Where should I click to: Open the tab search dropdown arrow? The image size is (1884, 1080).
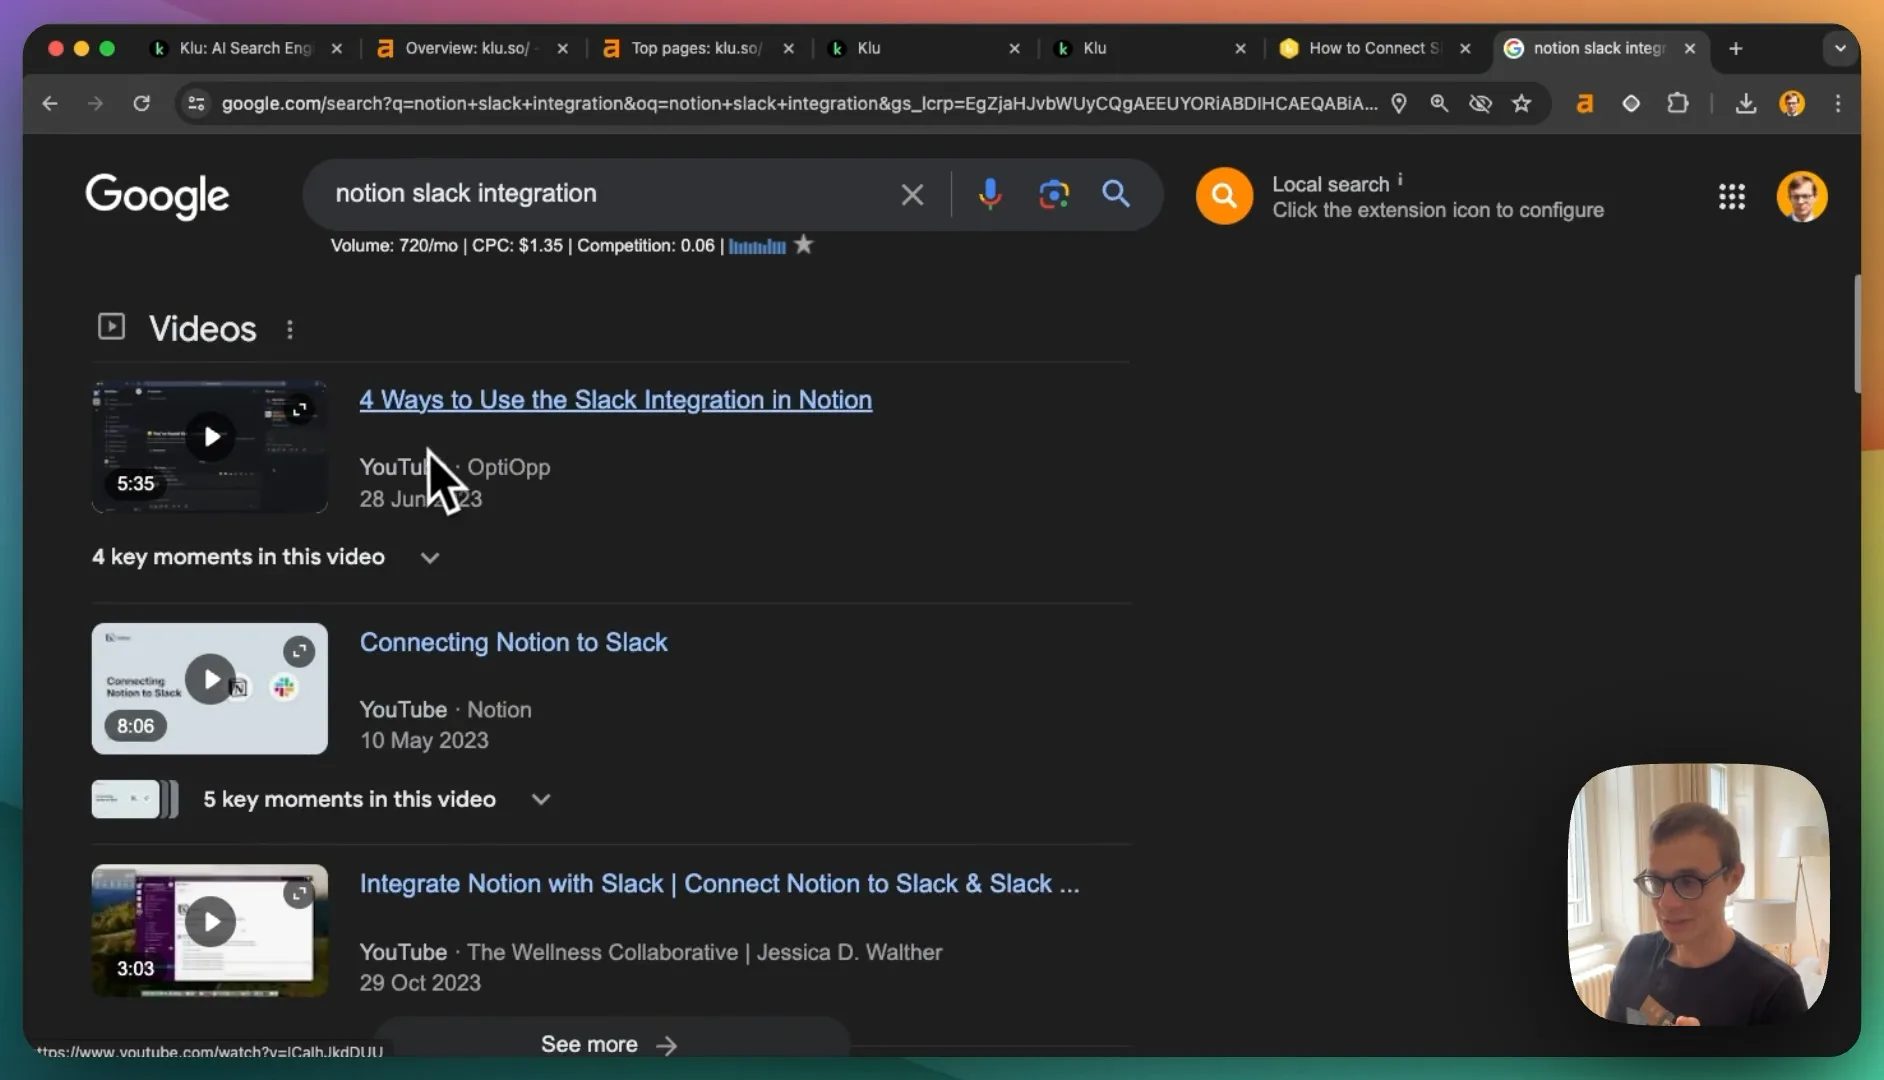pyautogui.click(x=1840, y=48)
